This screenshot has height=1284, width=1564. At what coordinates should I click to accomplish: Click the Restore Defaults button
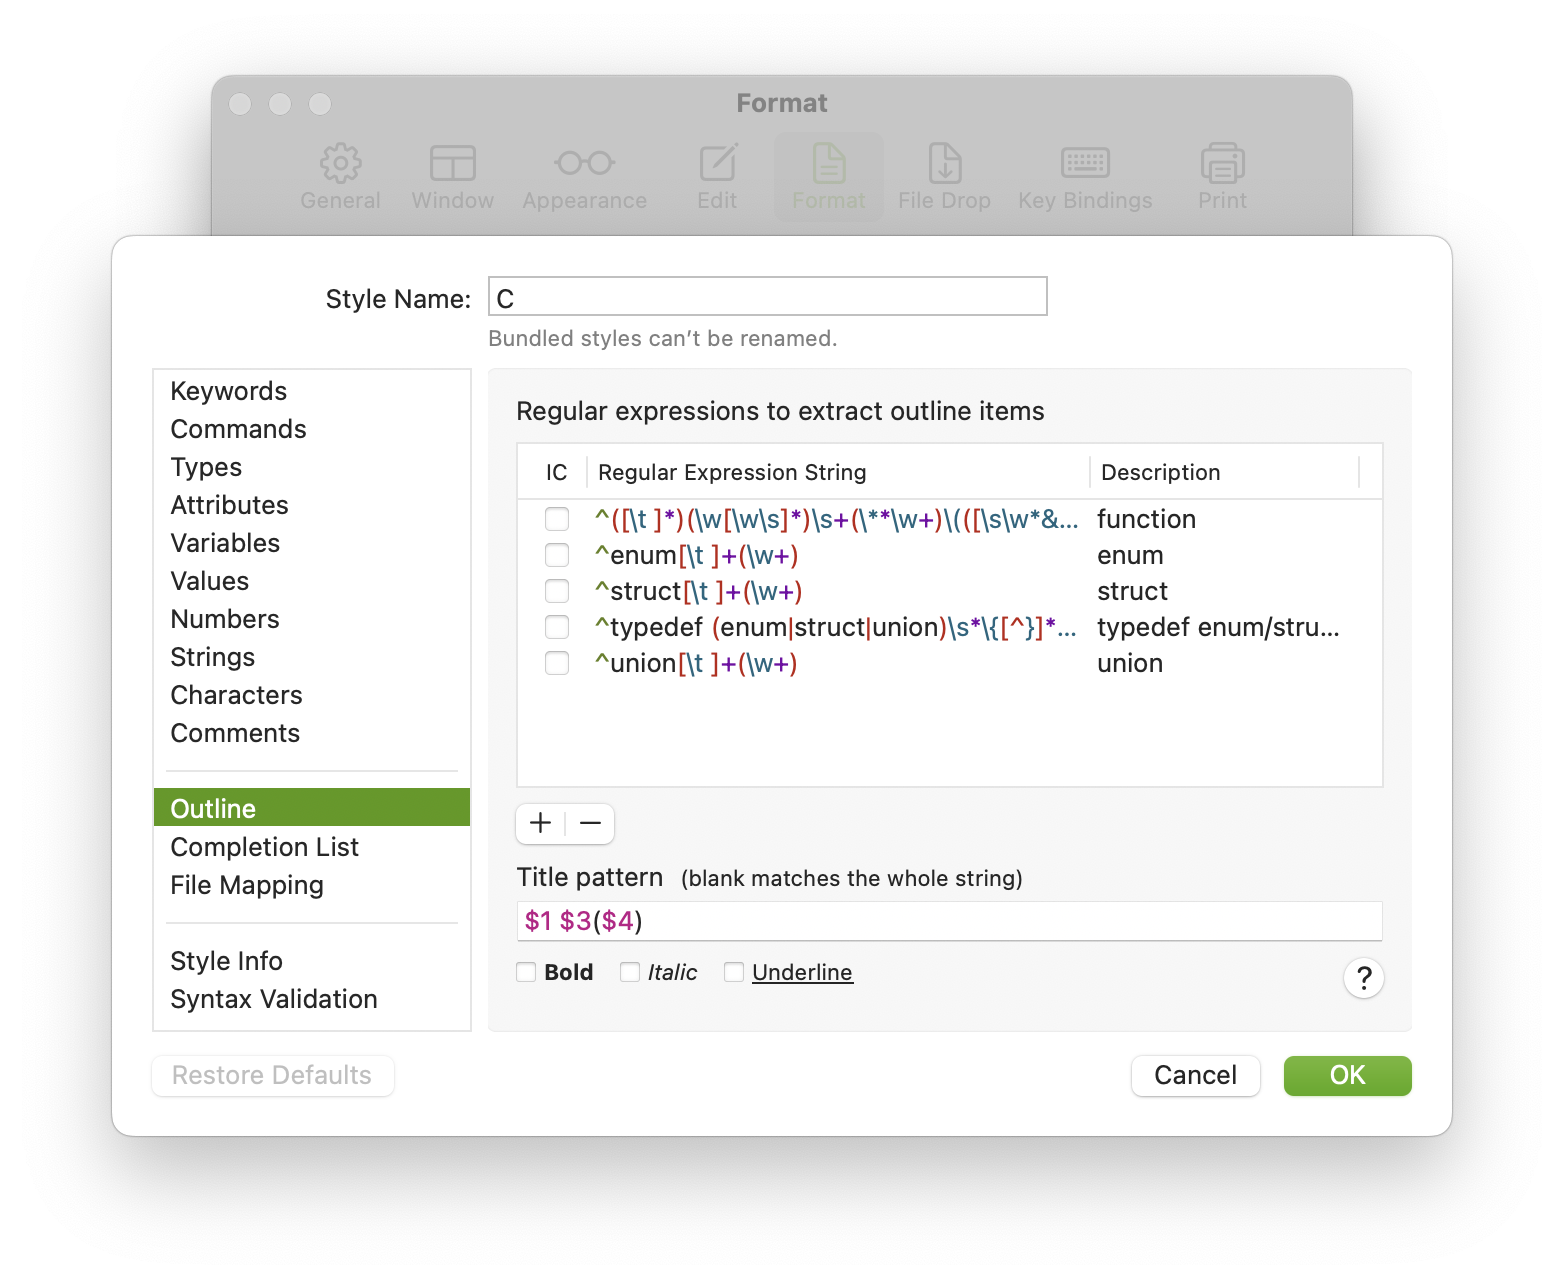click(x=272, y=1076)
